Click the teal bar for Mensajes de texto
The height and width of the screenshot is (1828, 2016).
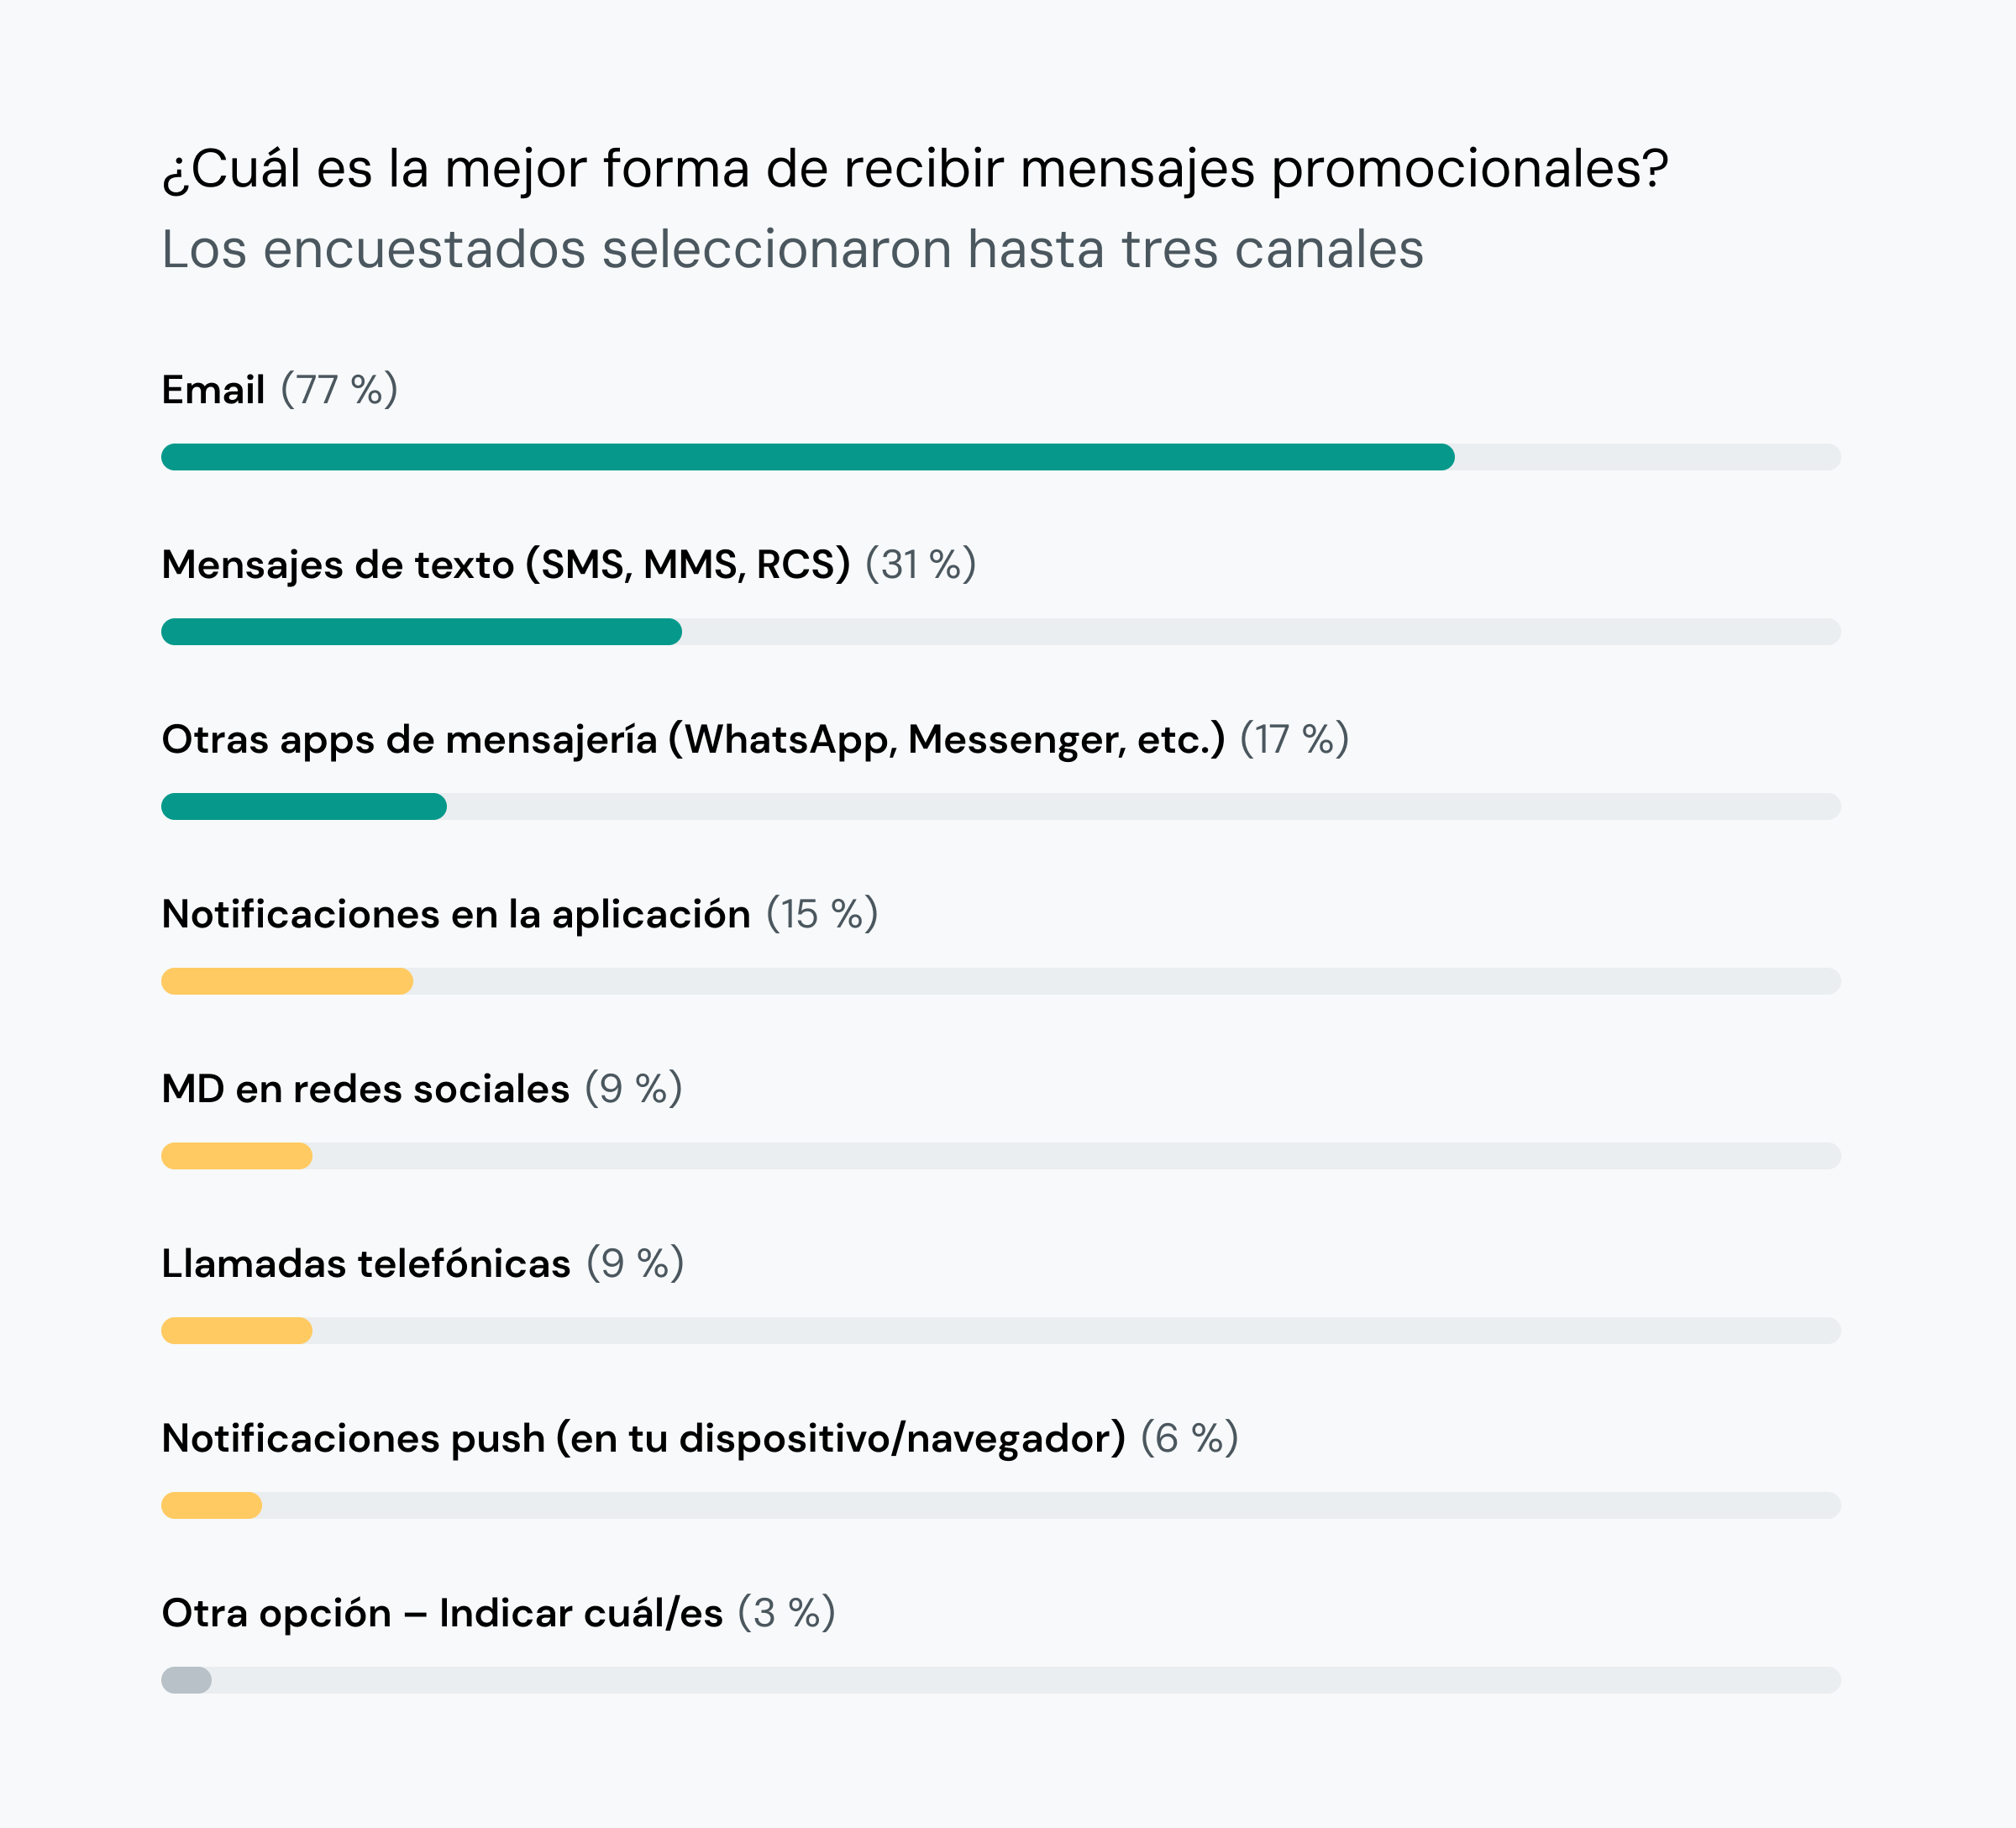click(x=421, y=632)
